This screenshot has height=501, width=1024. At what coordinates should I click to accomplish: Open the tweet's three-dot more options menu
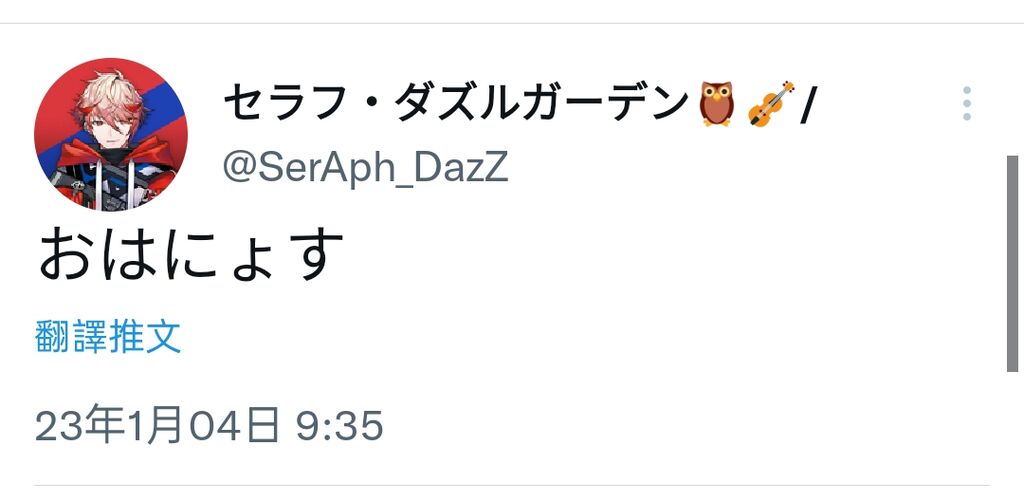coord(967,103)
